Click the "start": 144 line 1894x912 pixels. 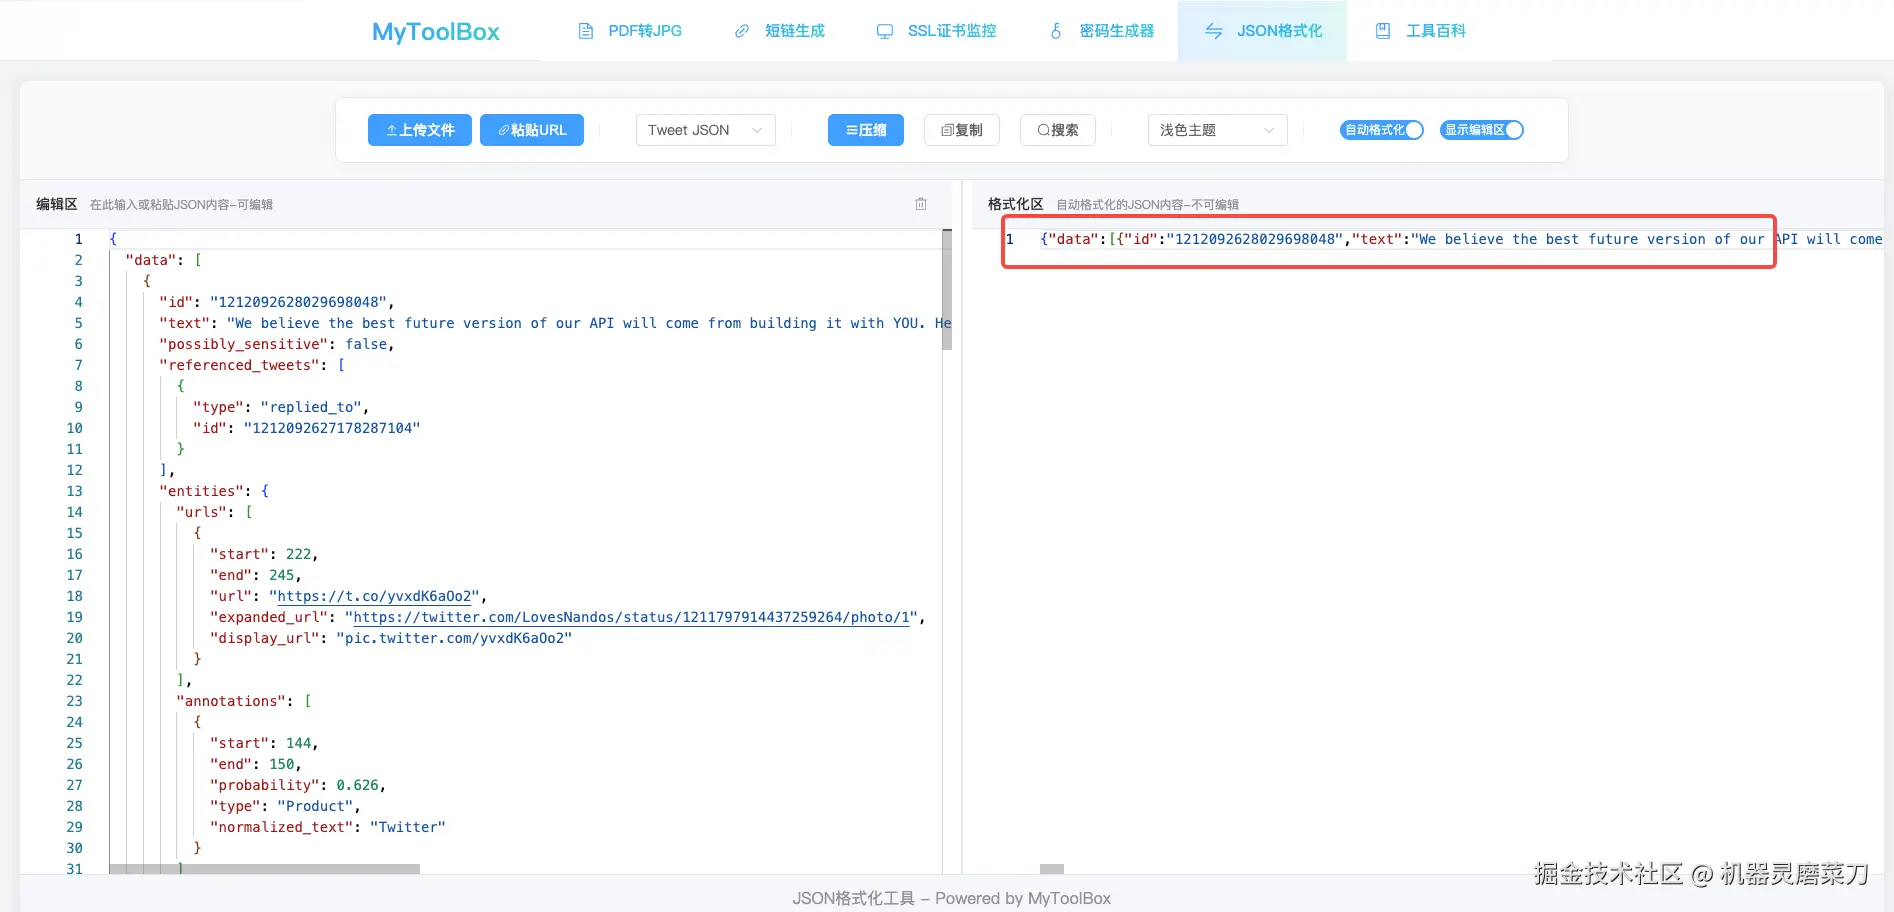[x=264, y=743]
